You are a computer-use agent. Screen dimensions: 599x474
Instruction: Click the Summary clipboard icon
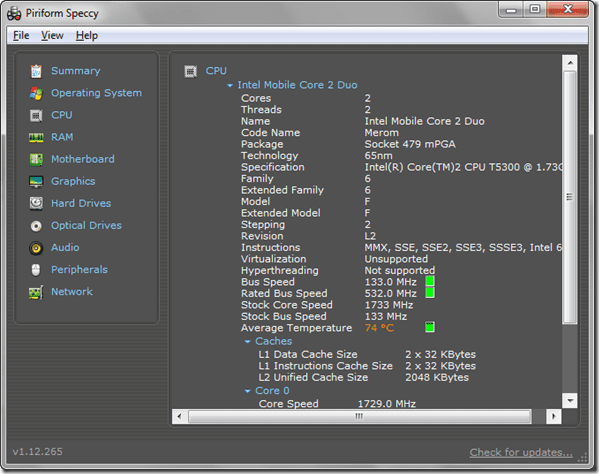click(x=36, y=71)
